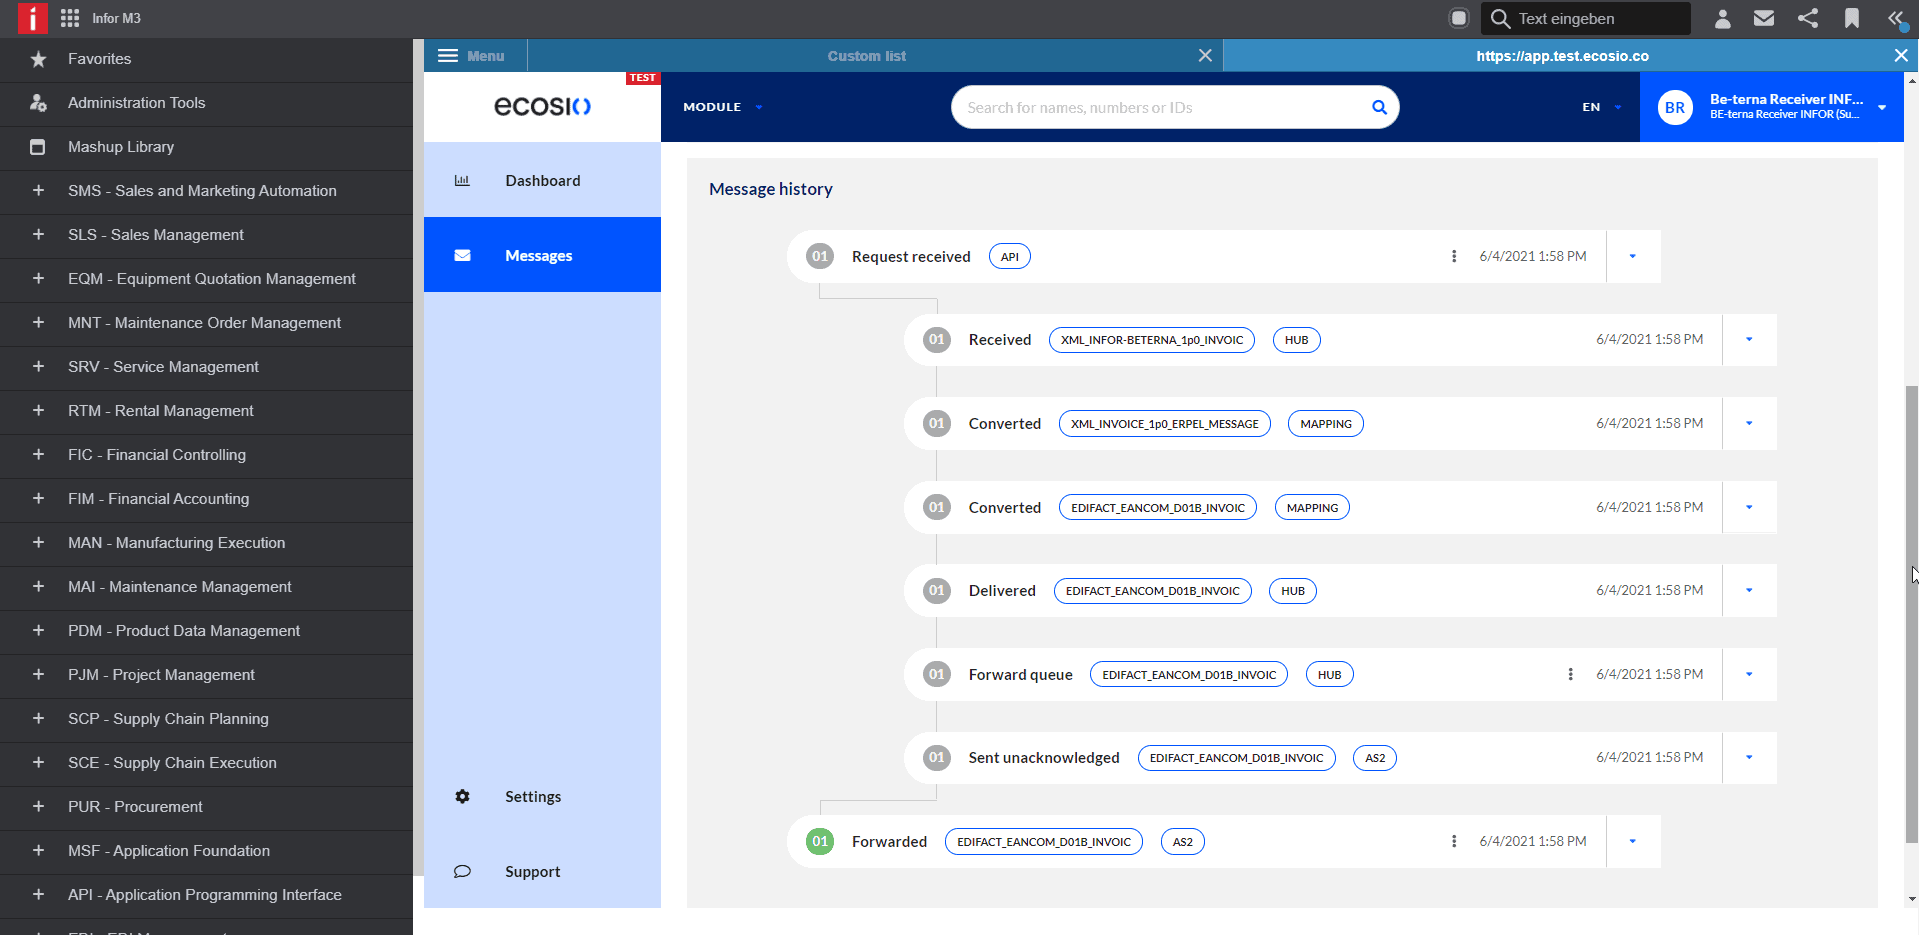1919x935 pixels.
Task: Expand the Sent unacknowledged row details
Action: (1749, 757)
